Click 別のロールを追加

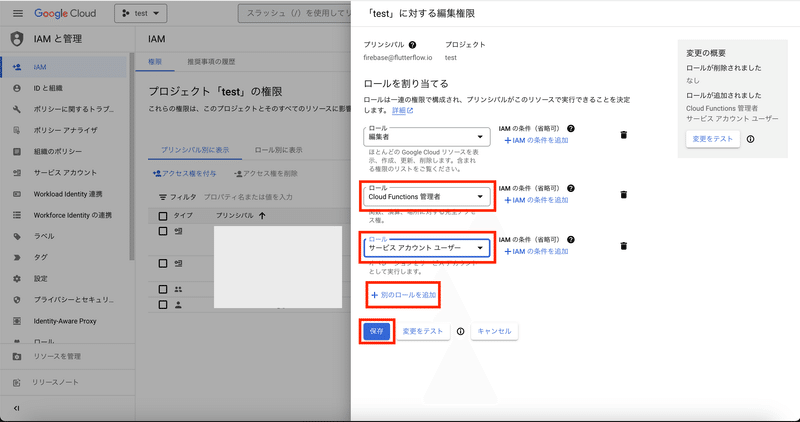coord(403,295)
